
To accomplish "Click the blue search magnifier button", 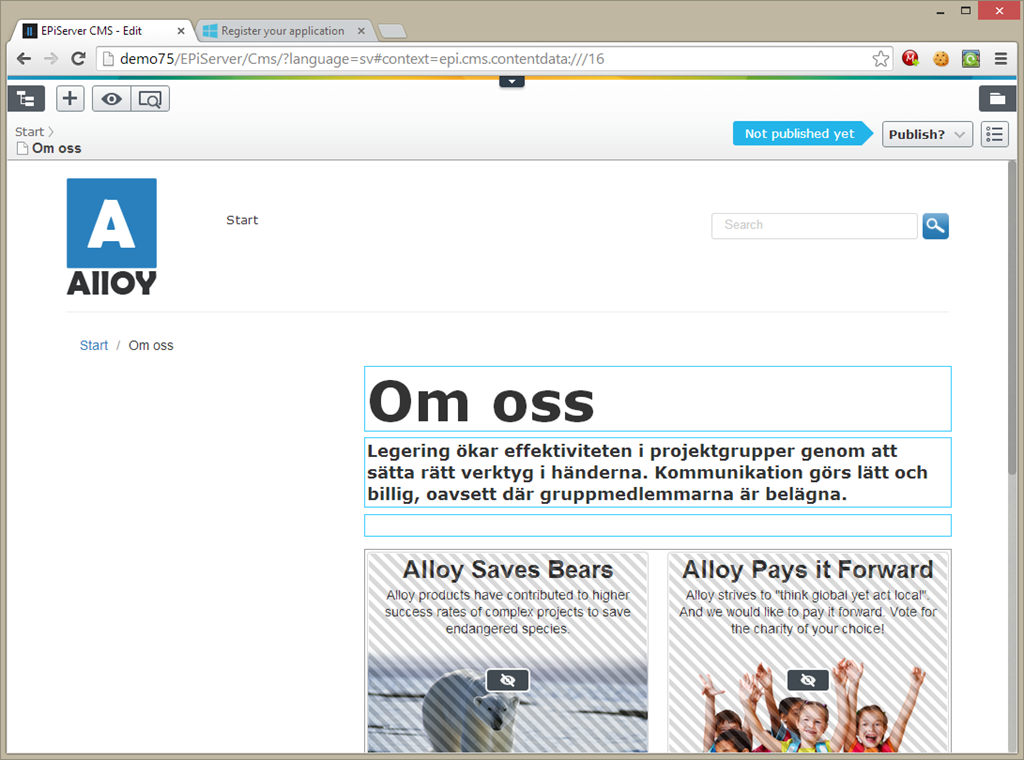I will pyautogui.click(x=935, y=226).
